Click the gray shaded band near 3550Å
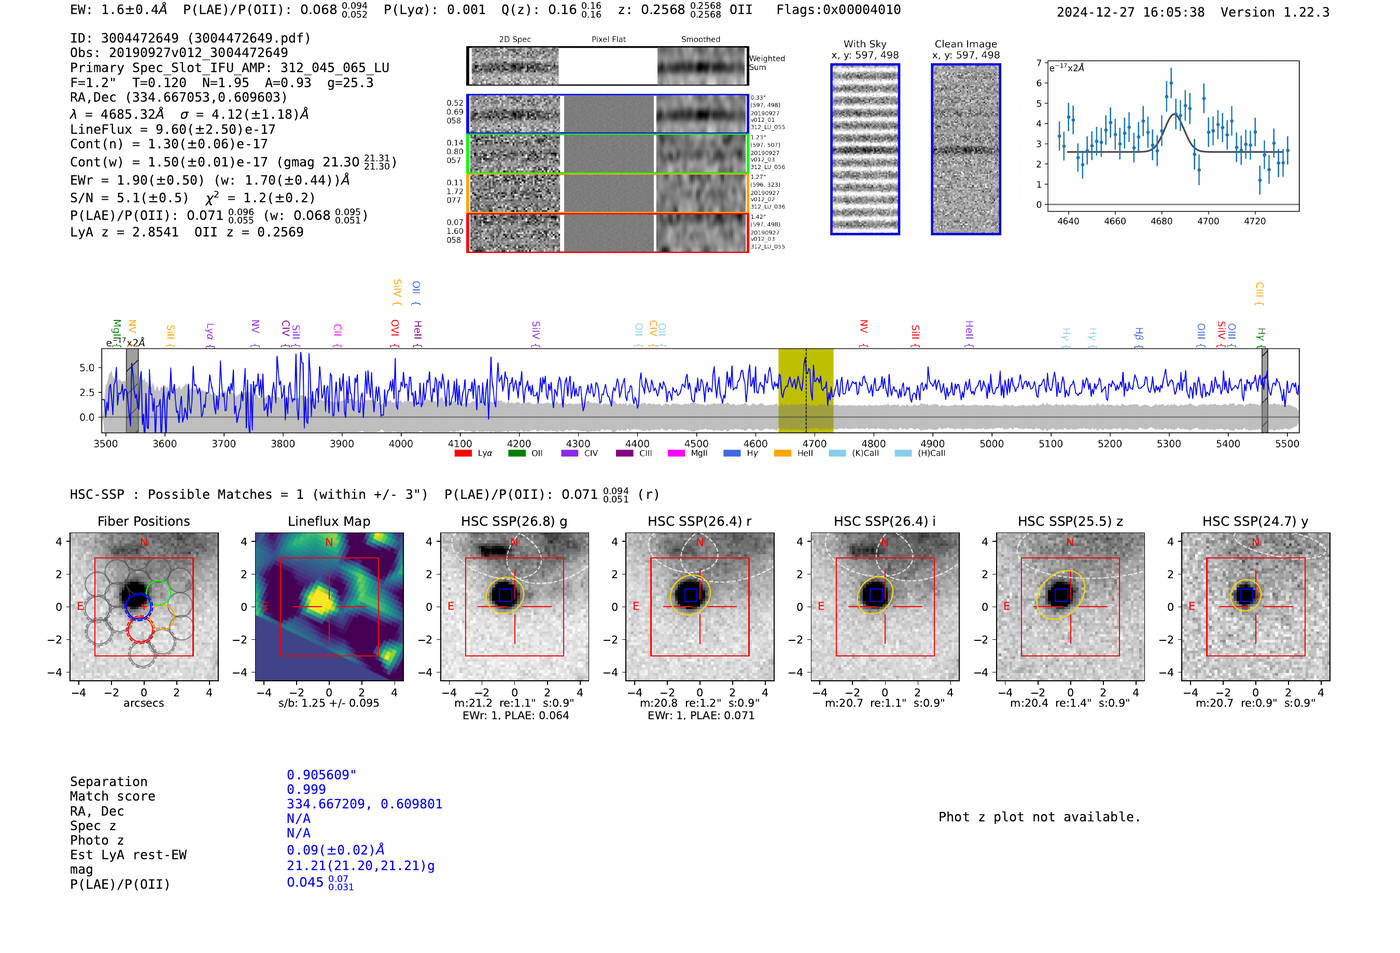 coord(132,391)
